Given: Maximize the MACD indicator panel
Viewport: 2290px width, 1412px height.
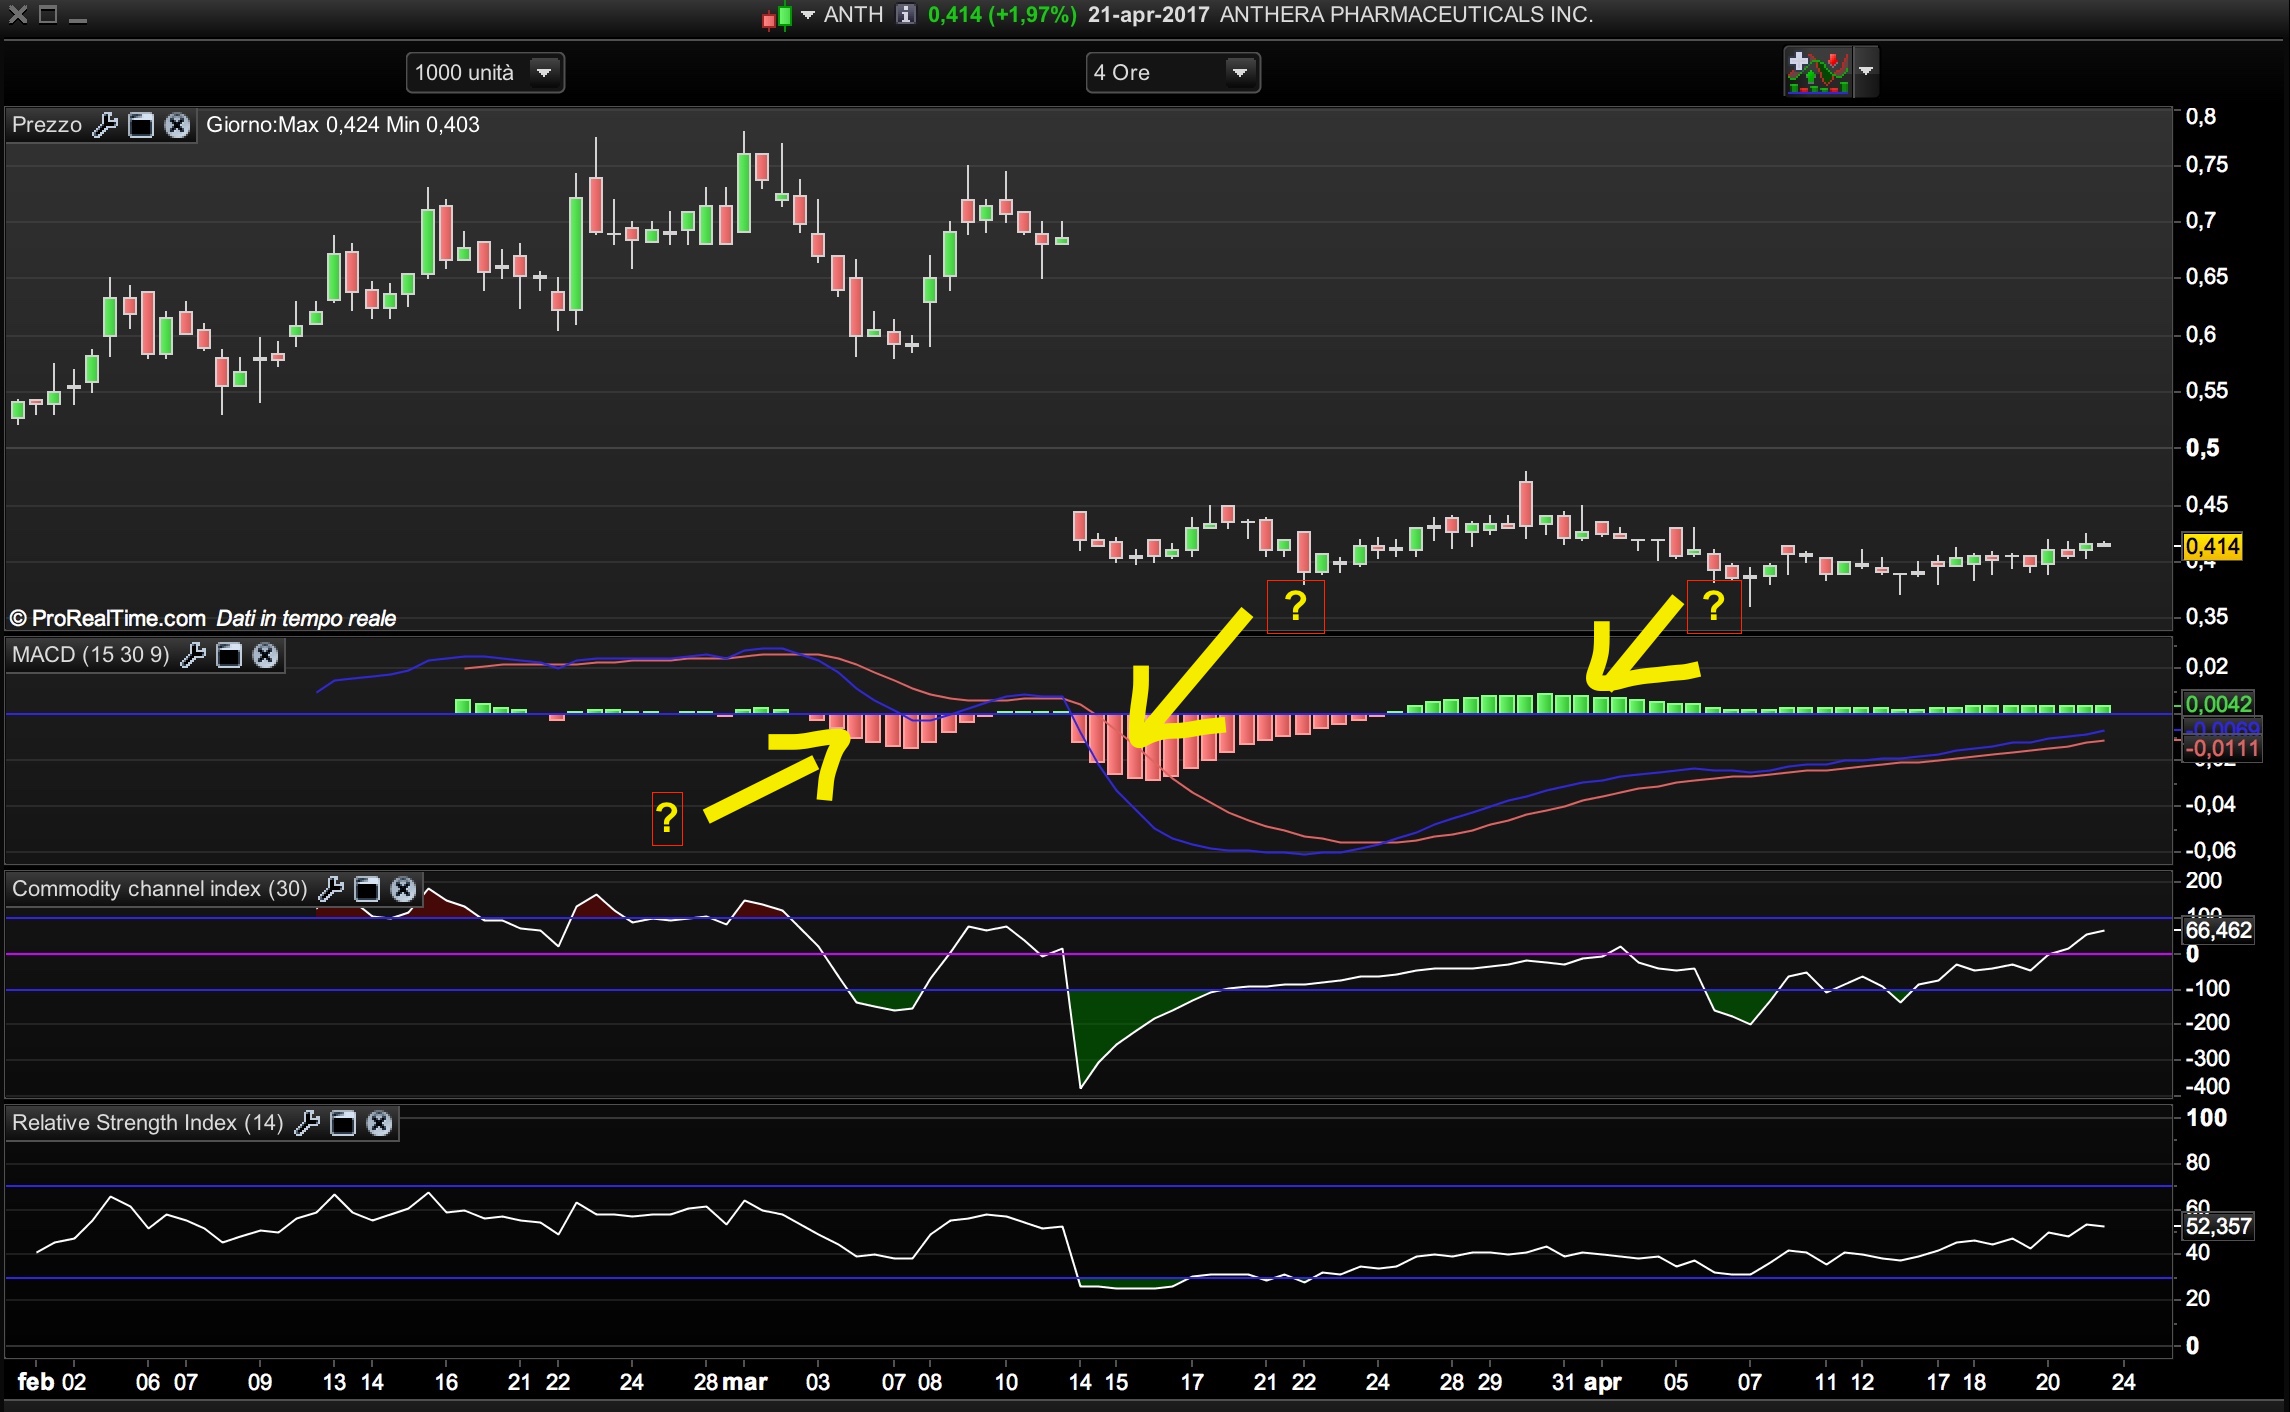Looking at the screenshot, I should 229,655.
